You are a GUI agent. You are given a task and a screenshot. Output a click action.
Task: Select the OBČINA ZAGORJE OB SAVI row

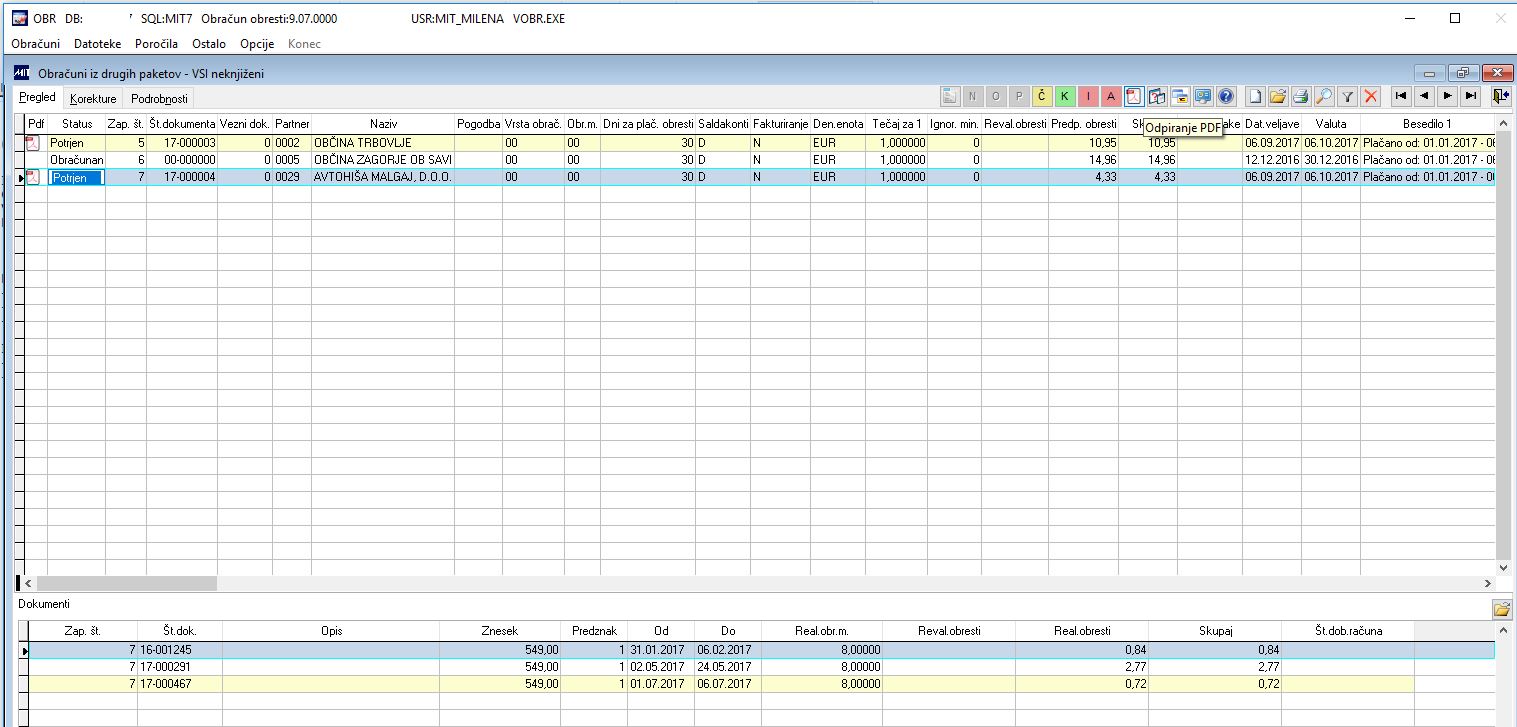759,160
